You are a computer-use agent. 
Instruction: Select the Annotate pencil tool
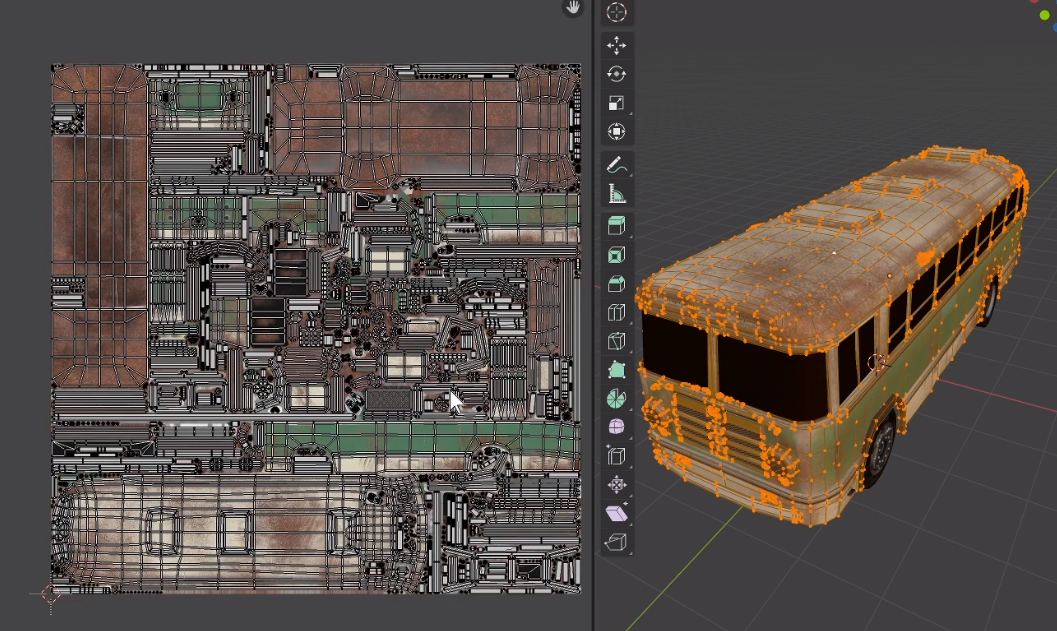pyautogui.click(x=616, y=165)
